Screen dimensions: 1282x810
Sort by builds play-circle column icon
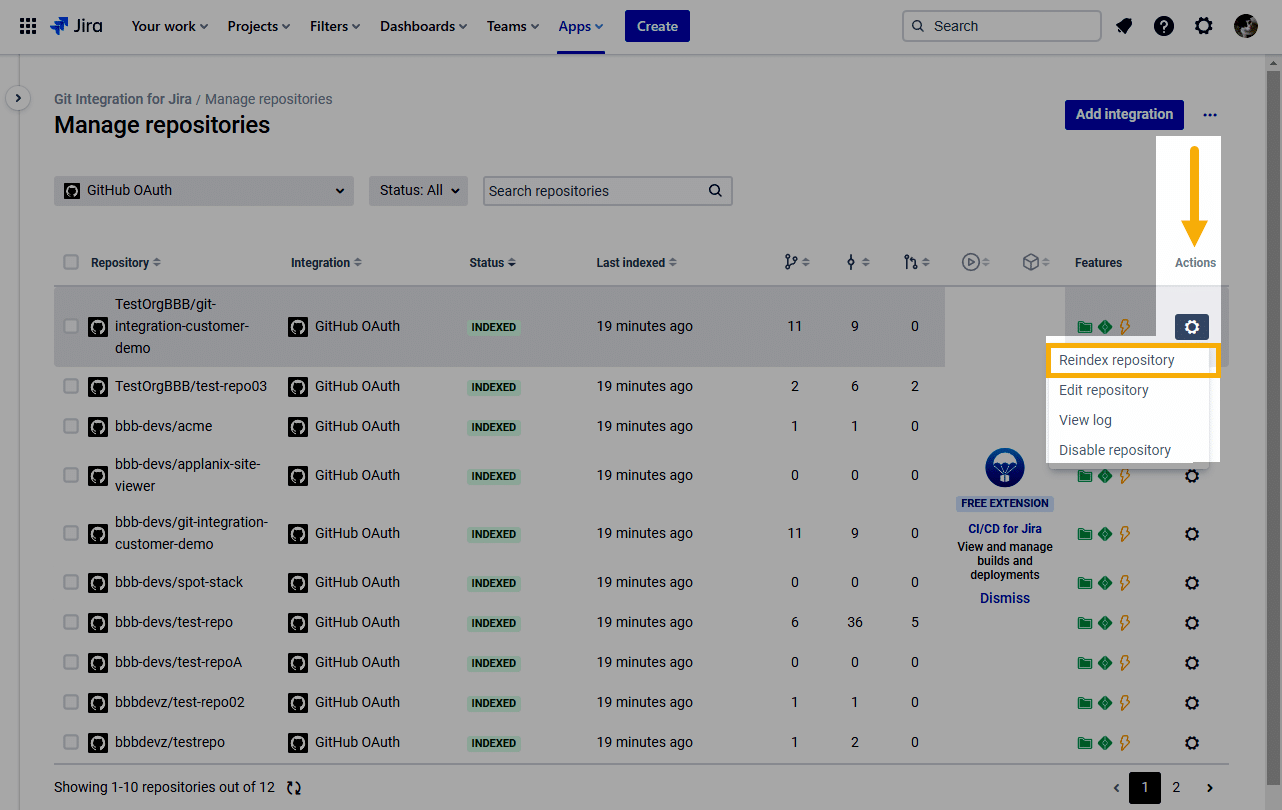(976, 262)
